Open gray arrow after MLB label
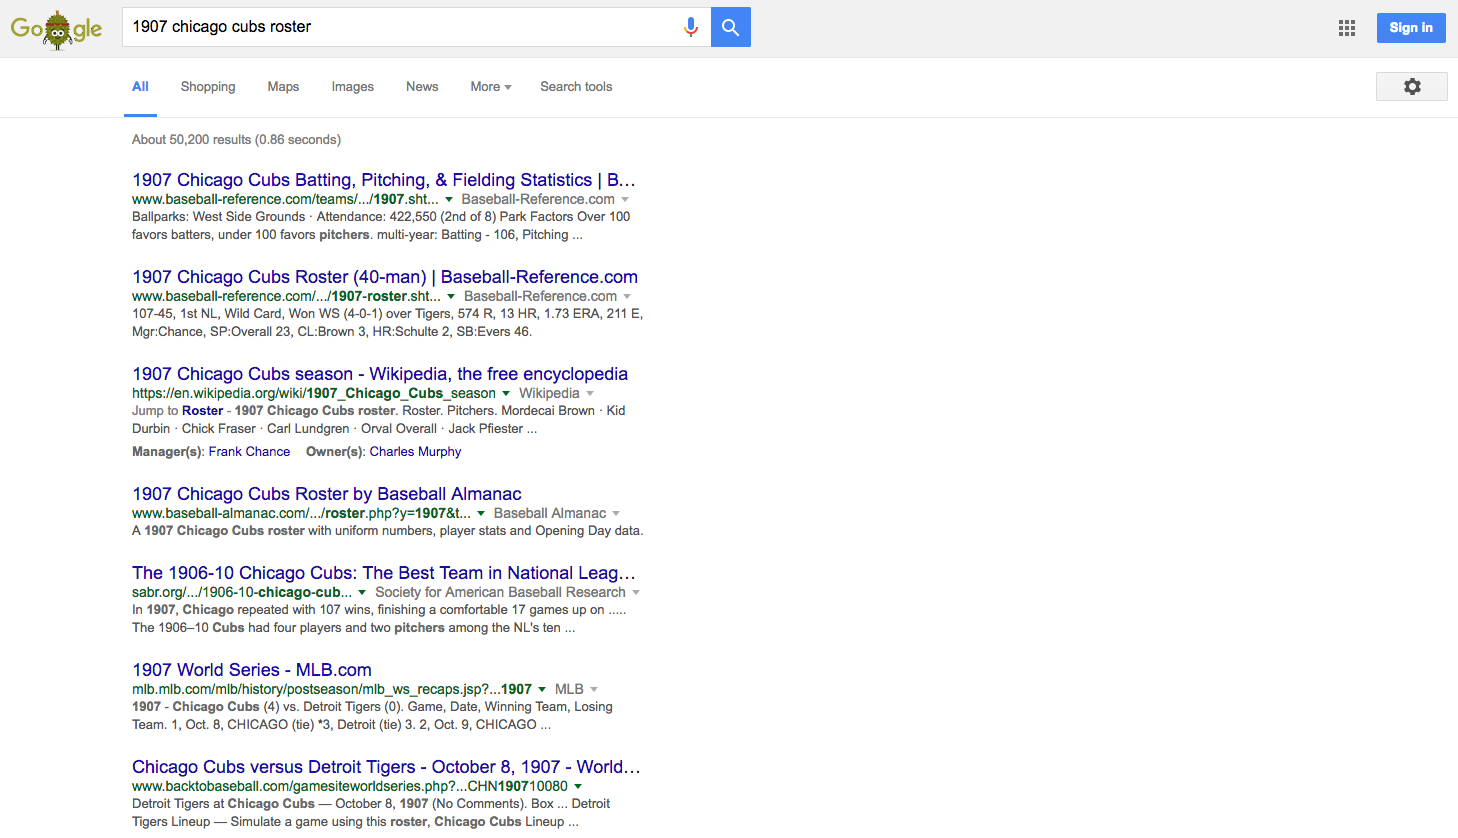The image size is (1458, 838). click(x=594, y=690)
